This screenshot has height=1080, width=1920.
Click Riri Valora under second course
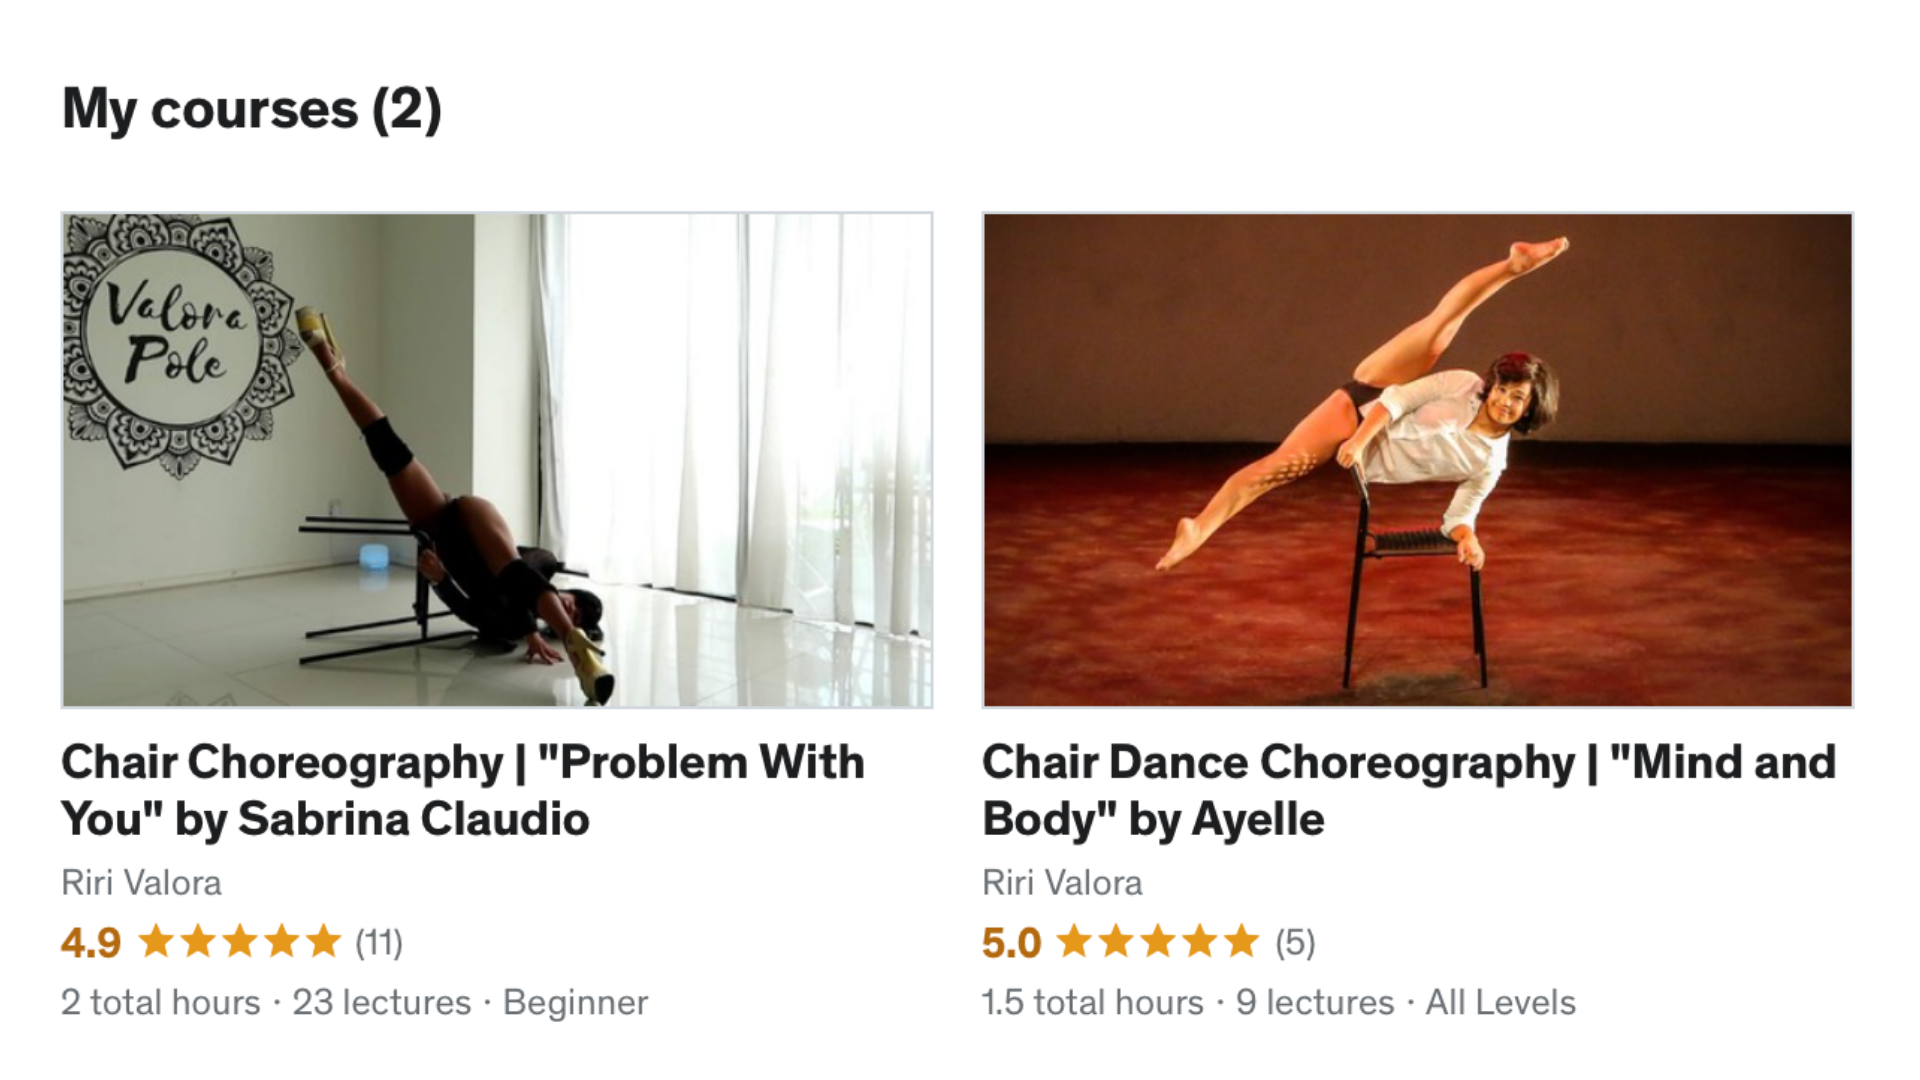pyautogui.click(x=1062, y=883)
